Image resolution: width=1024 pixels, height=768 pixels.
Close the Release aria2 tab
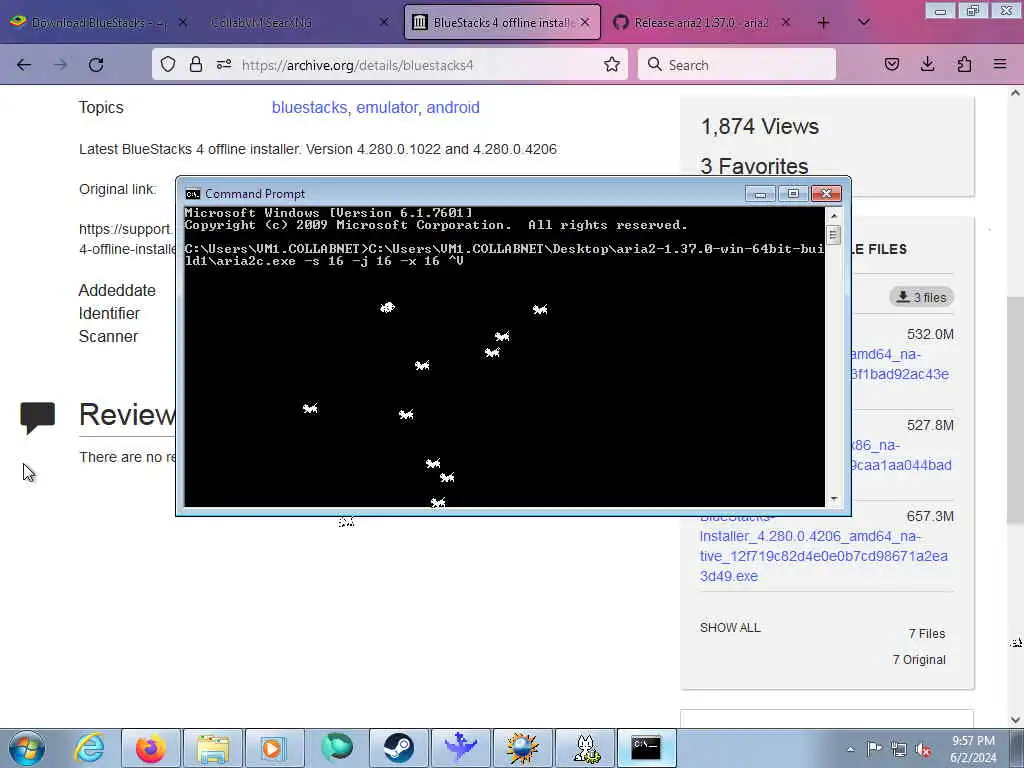(x=786, y=23)
